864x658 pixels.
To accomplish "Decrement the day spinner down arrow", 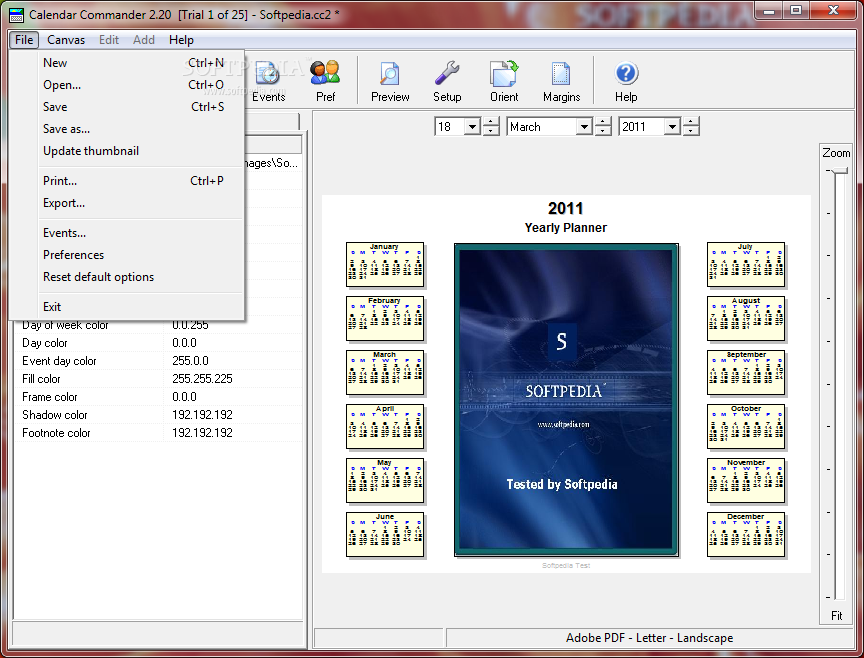I will point(491,131).
